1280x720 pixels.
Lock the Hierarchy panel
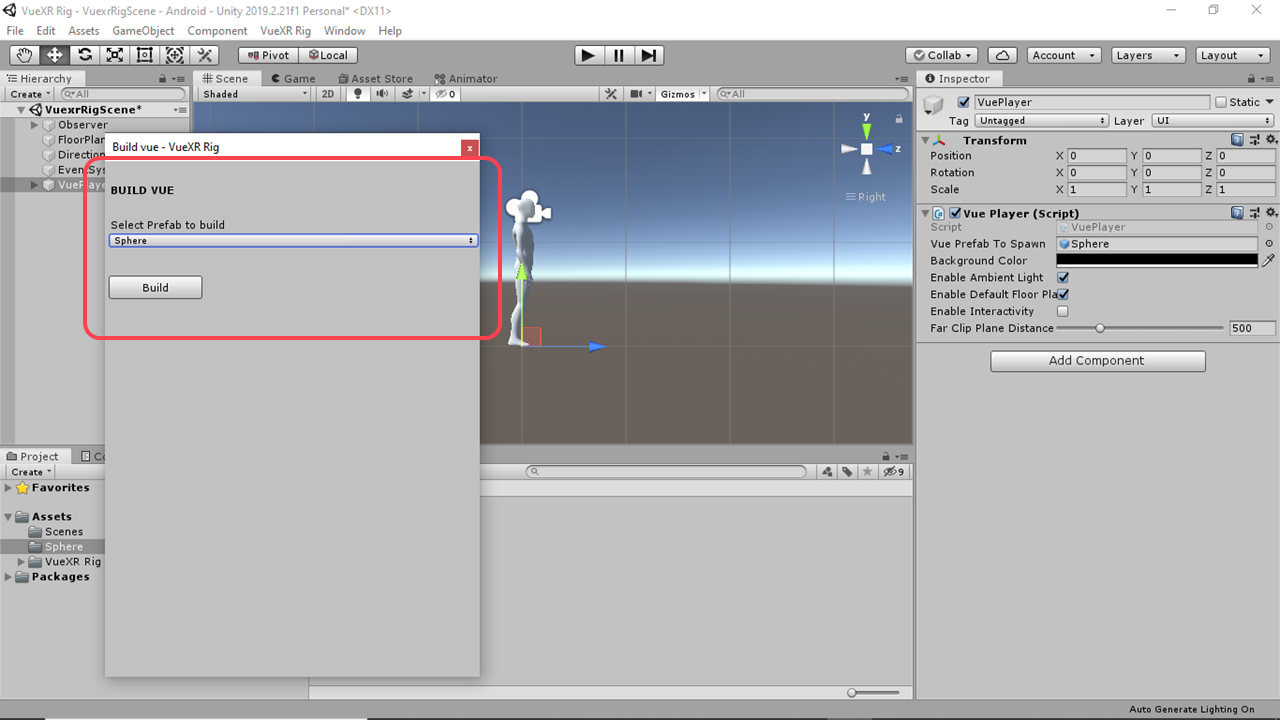(x=163, y=79)
